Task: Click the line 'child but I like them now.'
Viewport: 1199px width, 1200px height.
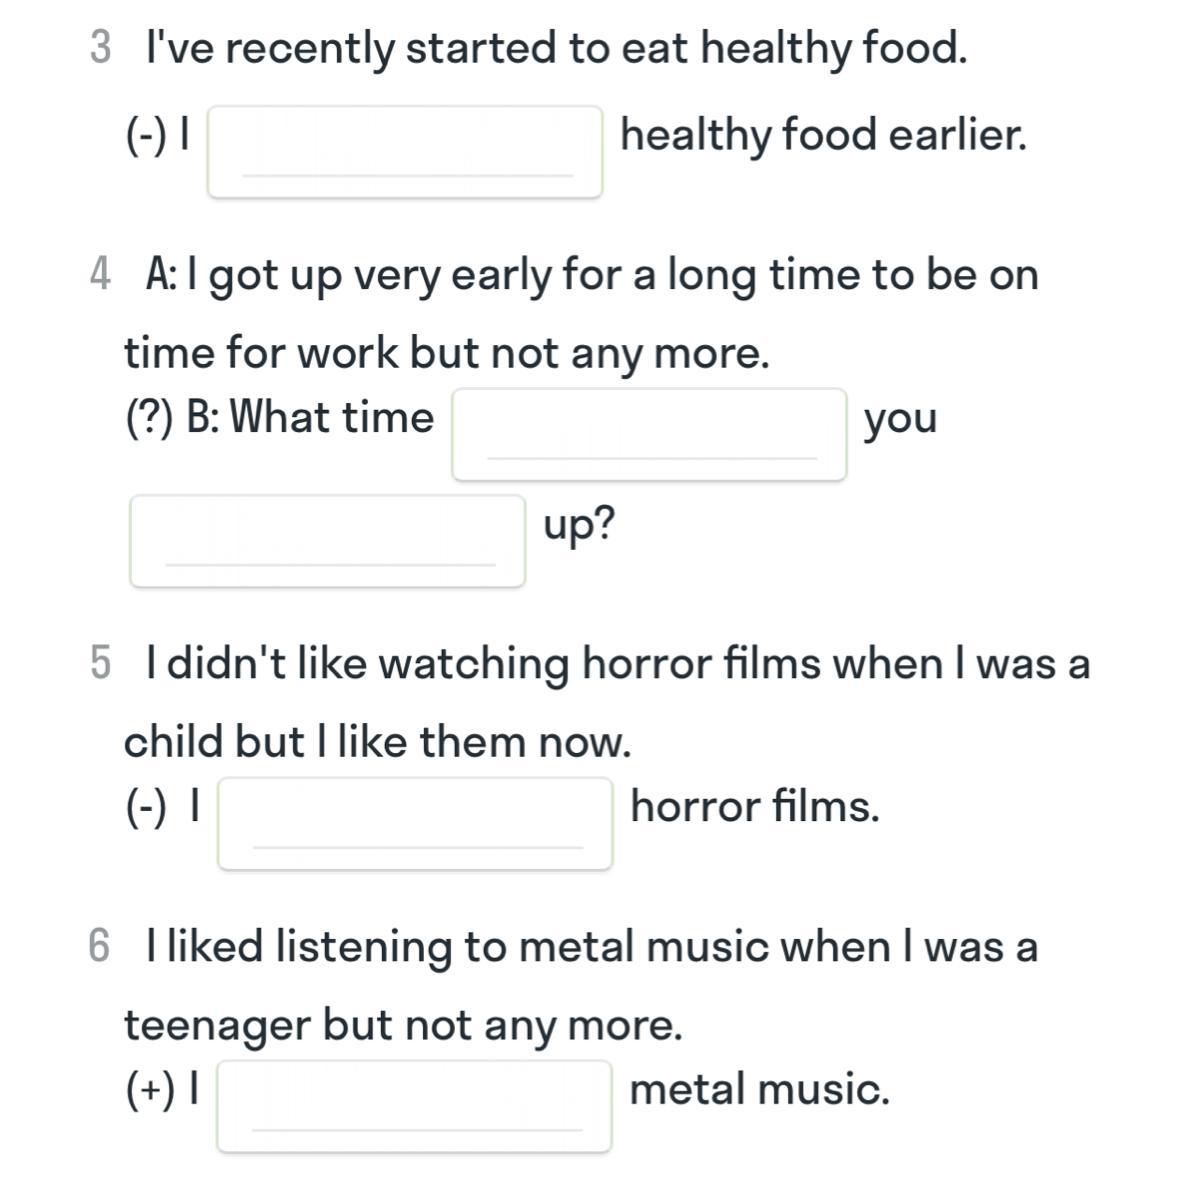Action: [378, 741]
